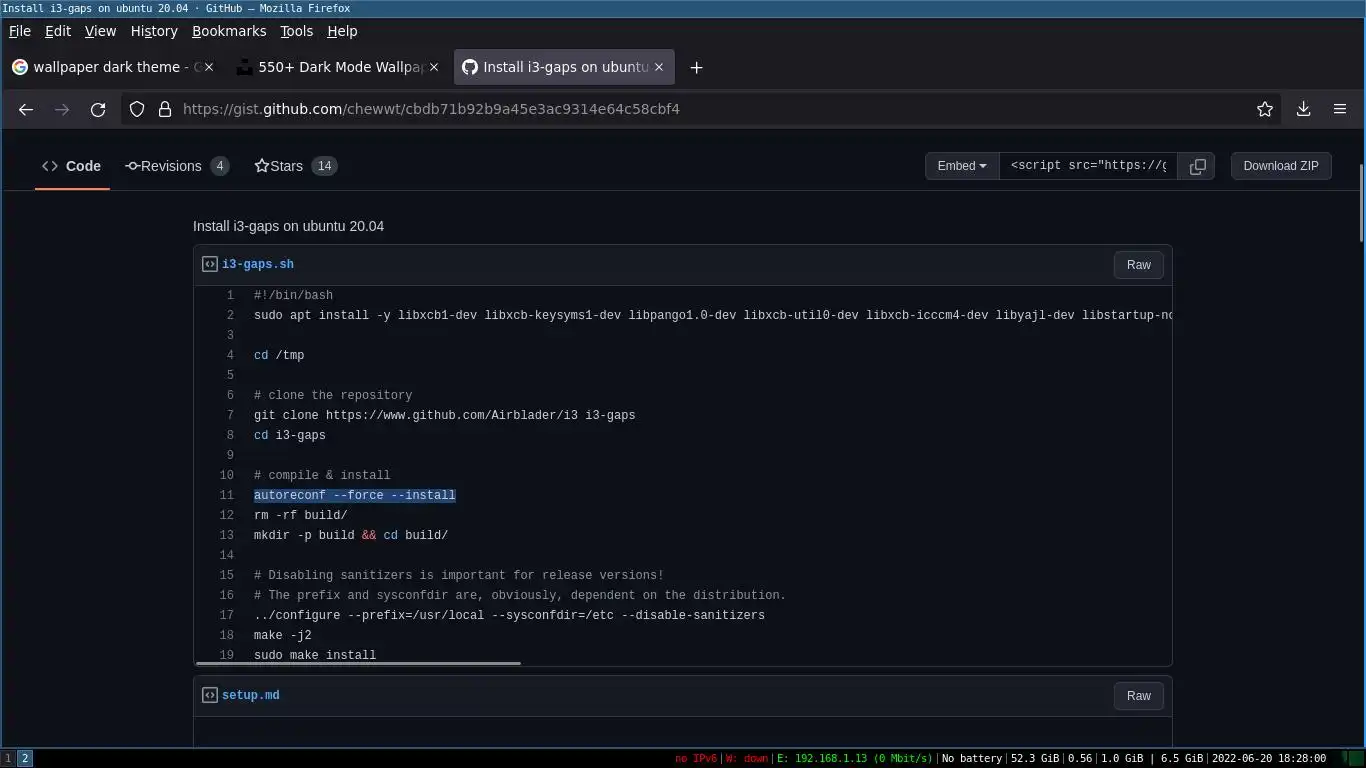Click line number 11 in the code
This screenshot has height=768, width=1366.
click(227, 495)
